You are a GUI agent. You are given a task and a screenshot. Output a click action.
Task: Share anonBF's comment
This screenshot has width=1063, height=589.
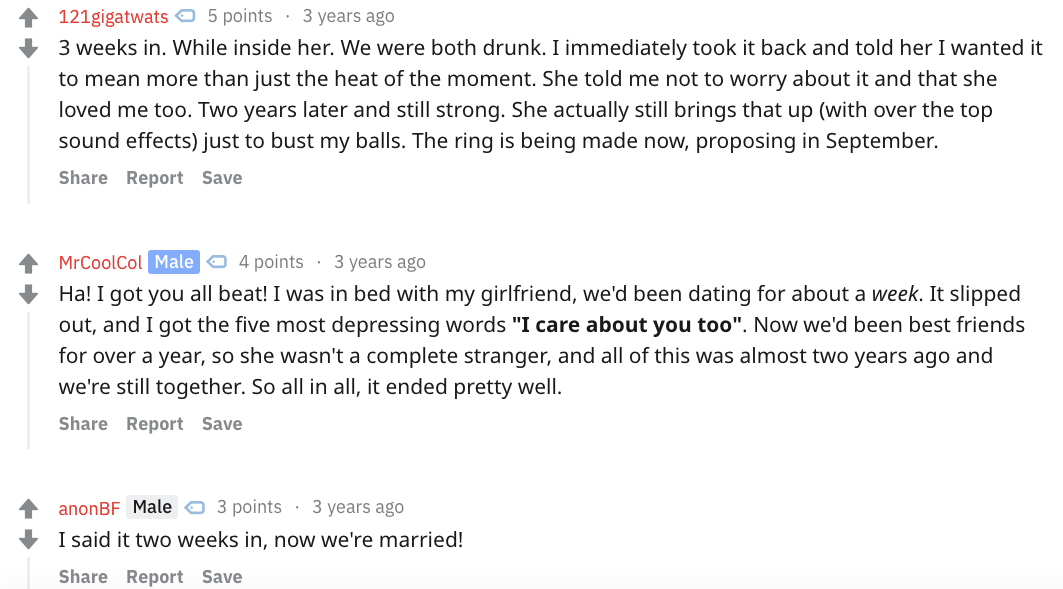[83, 577]
